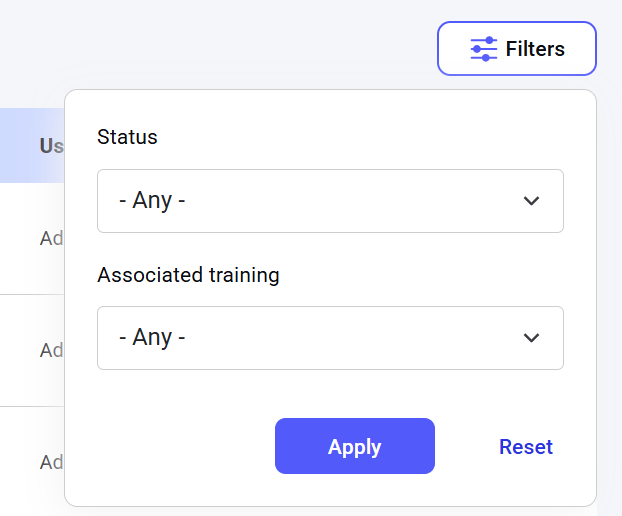Click the Associated training field label
The width and height of the screenshot is (622, 516).
click(x=188, y=275)
